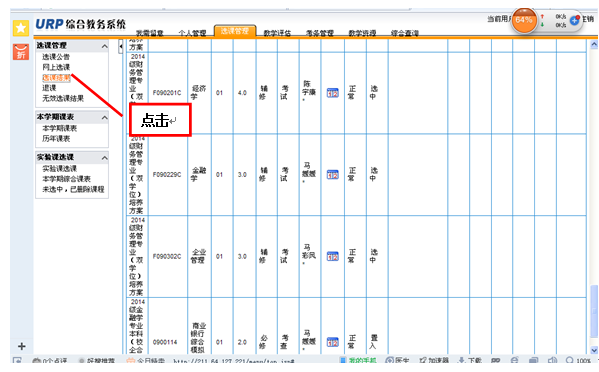599x372 pixels.
Task: Click the orange 64% memory accelerator ball
Action: [524, 20]
